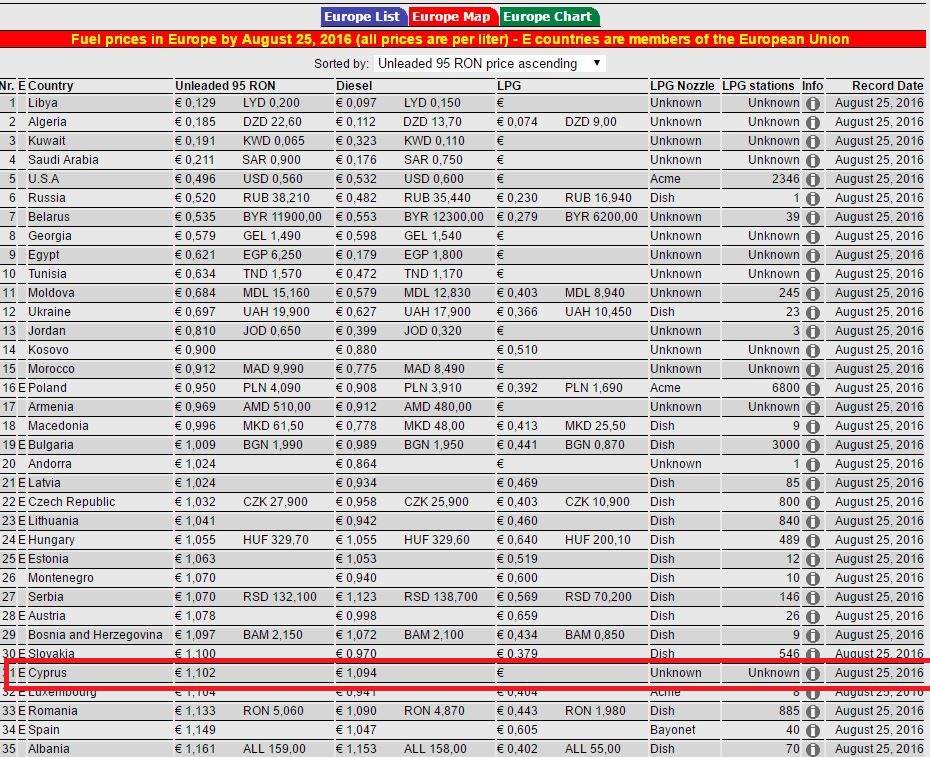Click the 'Albania' country cell
Viewport: 930px width, 757px height.
[x=49, y=749]
